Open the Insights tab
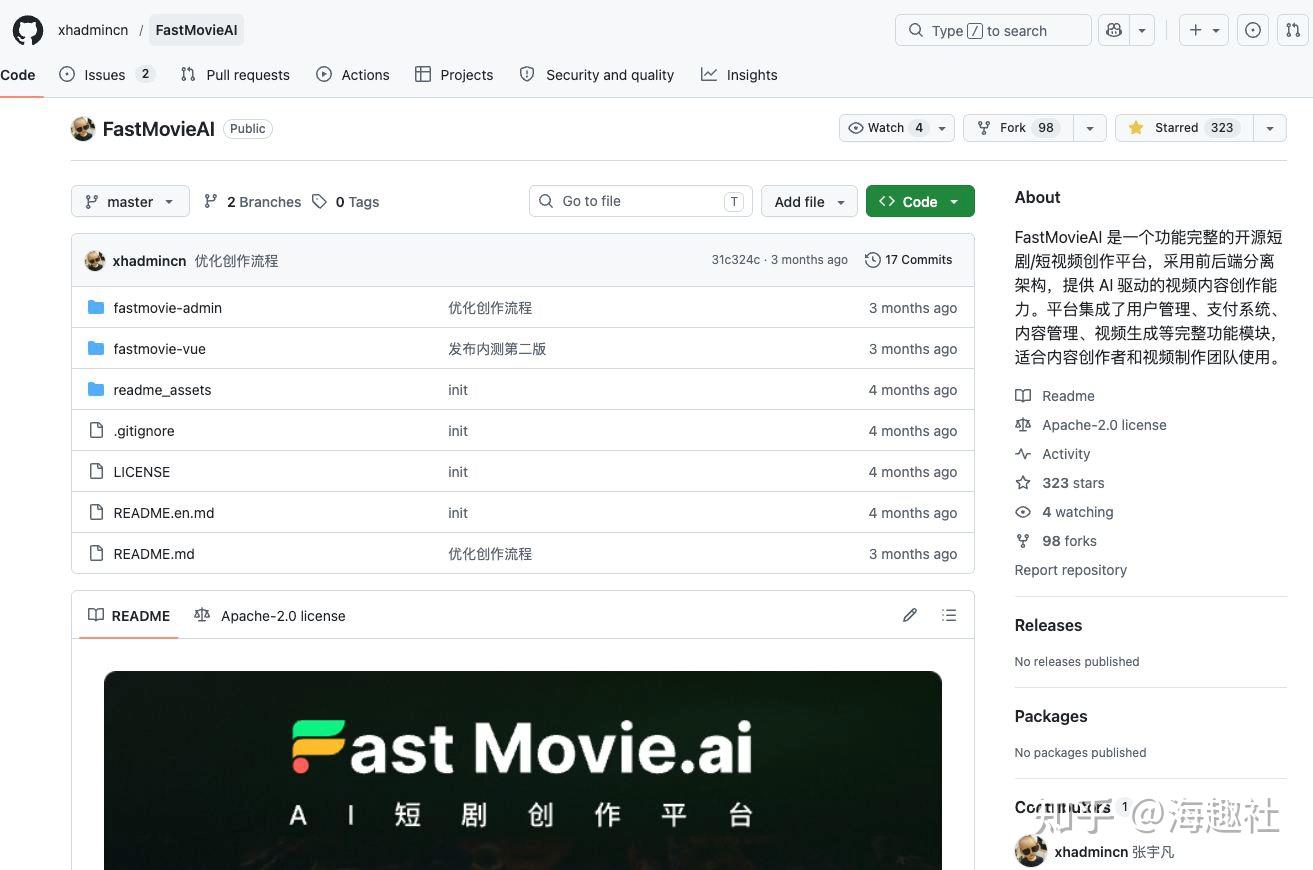 click(739, 74)
